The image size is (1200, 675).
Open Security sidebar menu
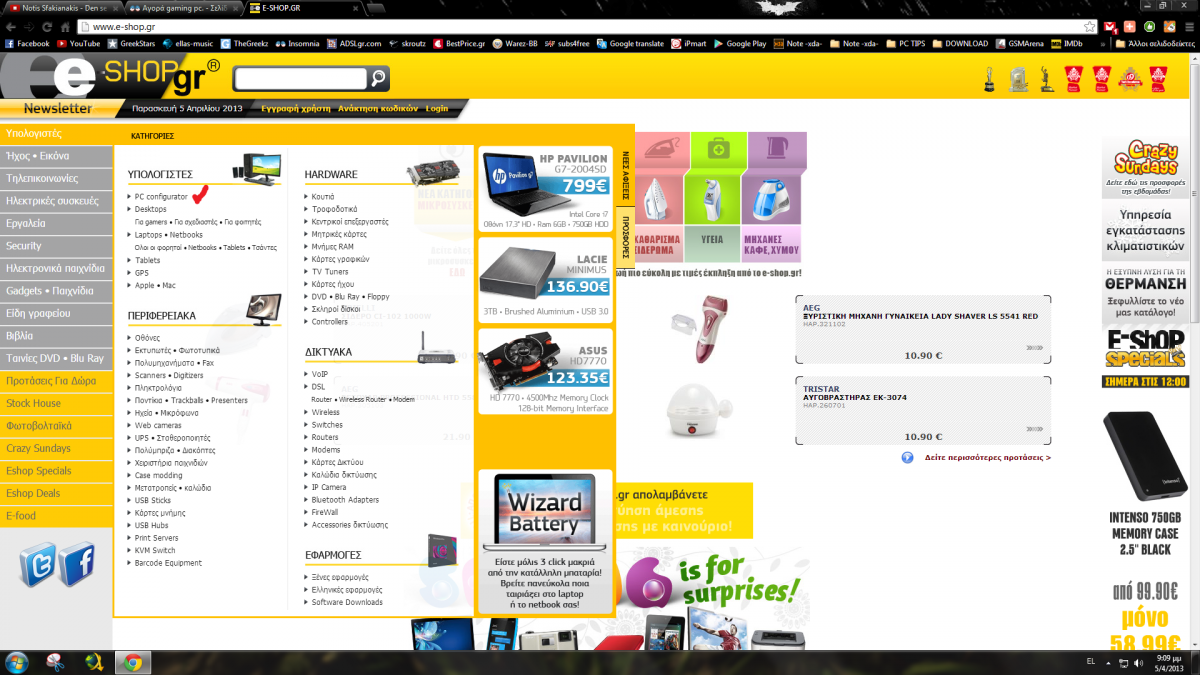point(56,246)
